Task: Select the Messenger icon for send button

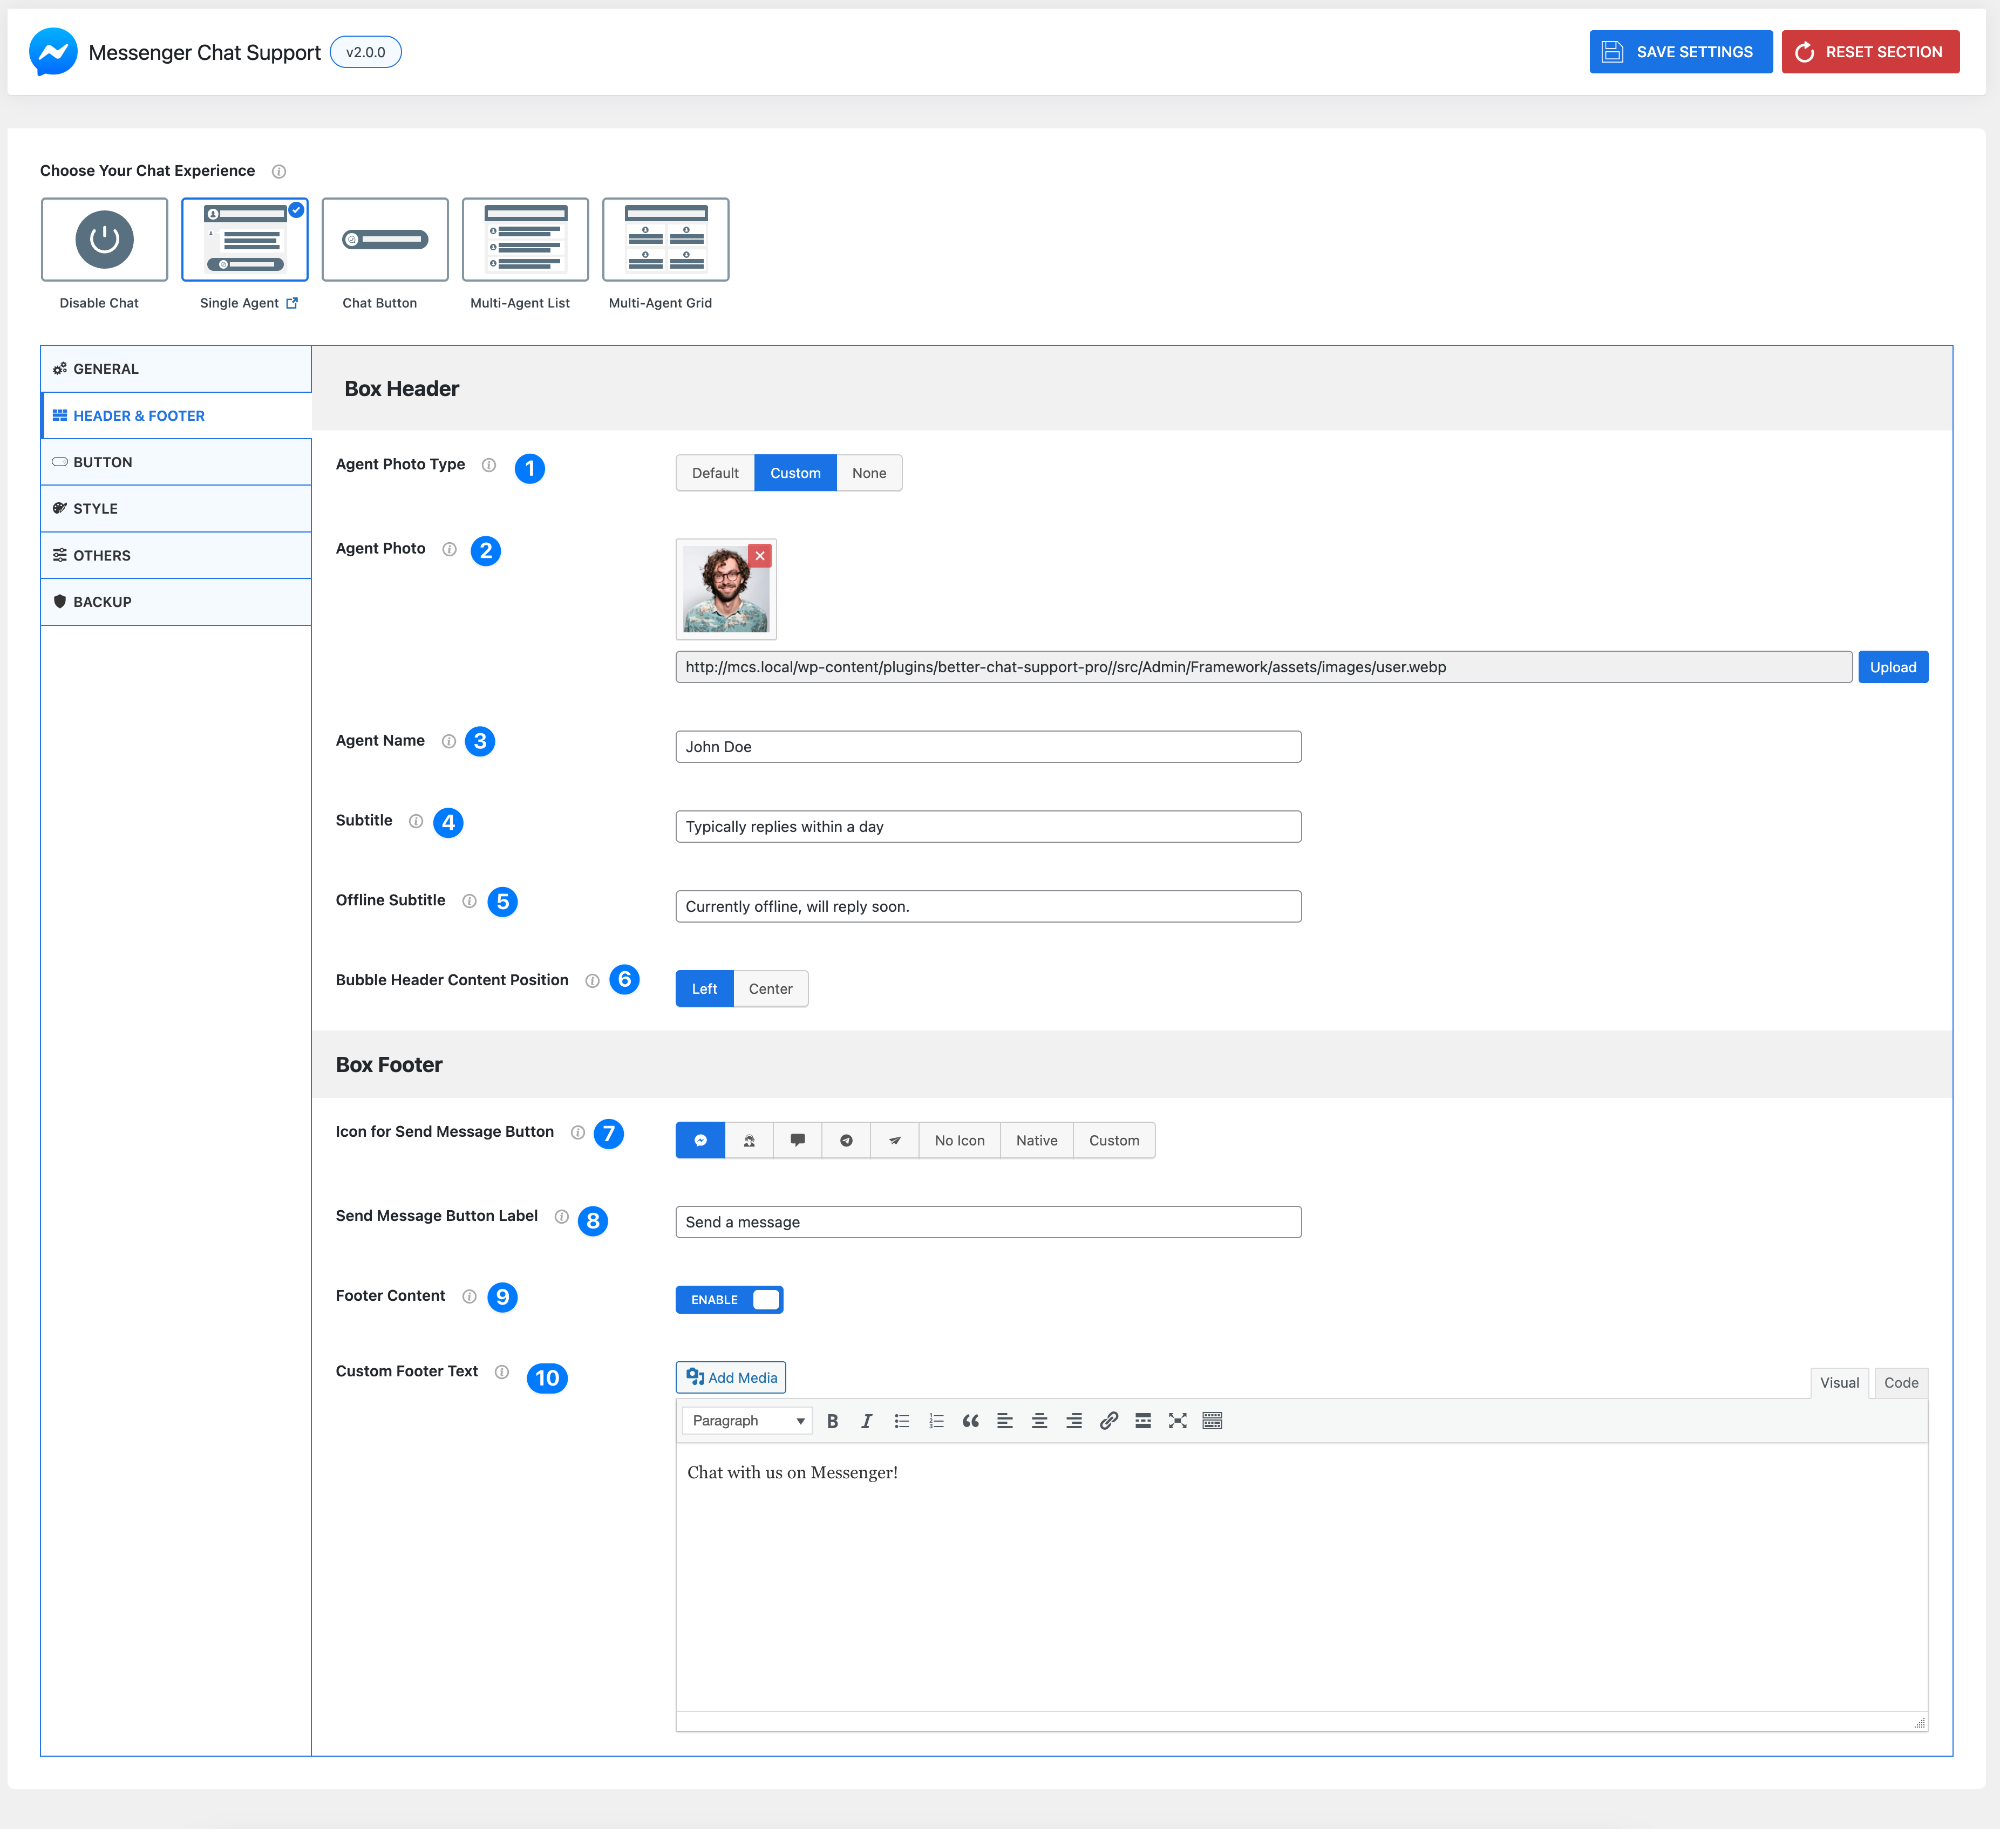Action: pyautogui.click(x=699, y=1140)
